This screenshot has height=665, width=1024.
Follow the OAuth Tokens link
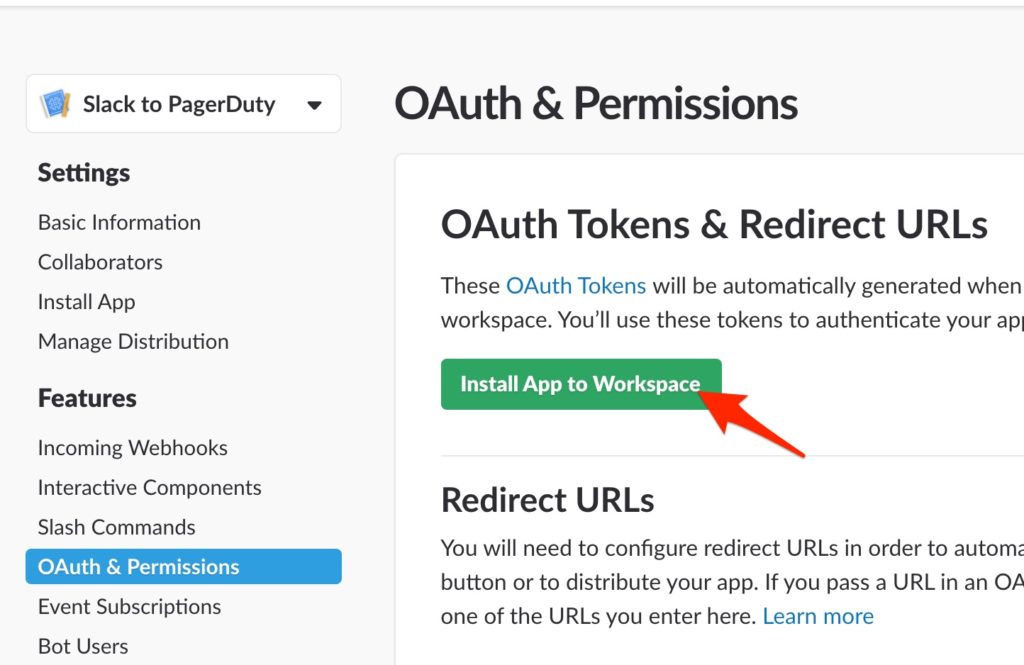[576, 286]
